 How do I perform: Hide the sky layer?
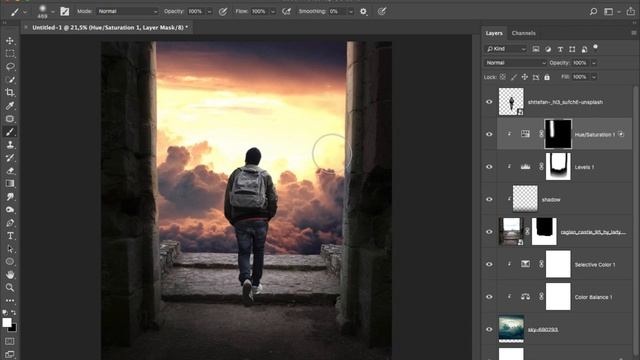pyautogui.click(x=489, y=329)
